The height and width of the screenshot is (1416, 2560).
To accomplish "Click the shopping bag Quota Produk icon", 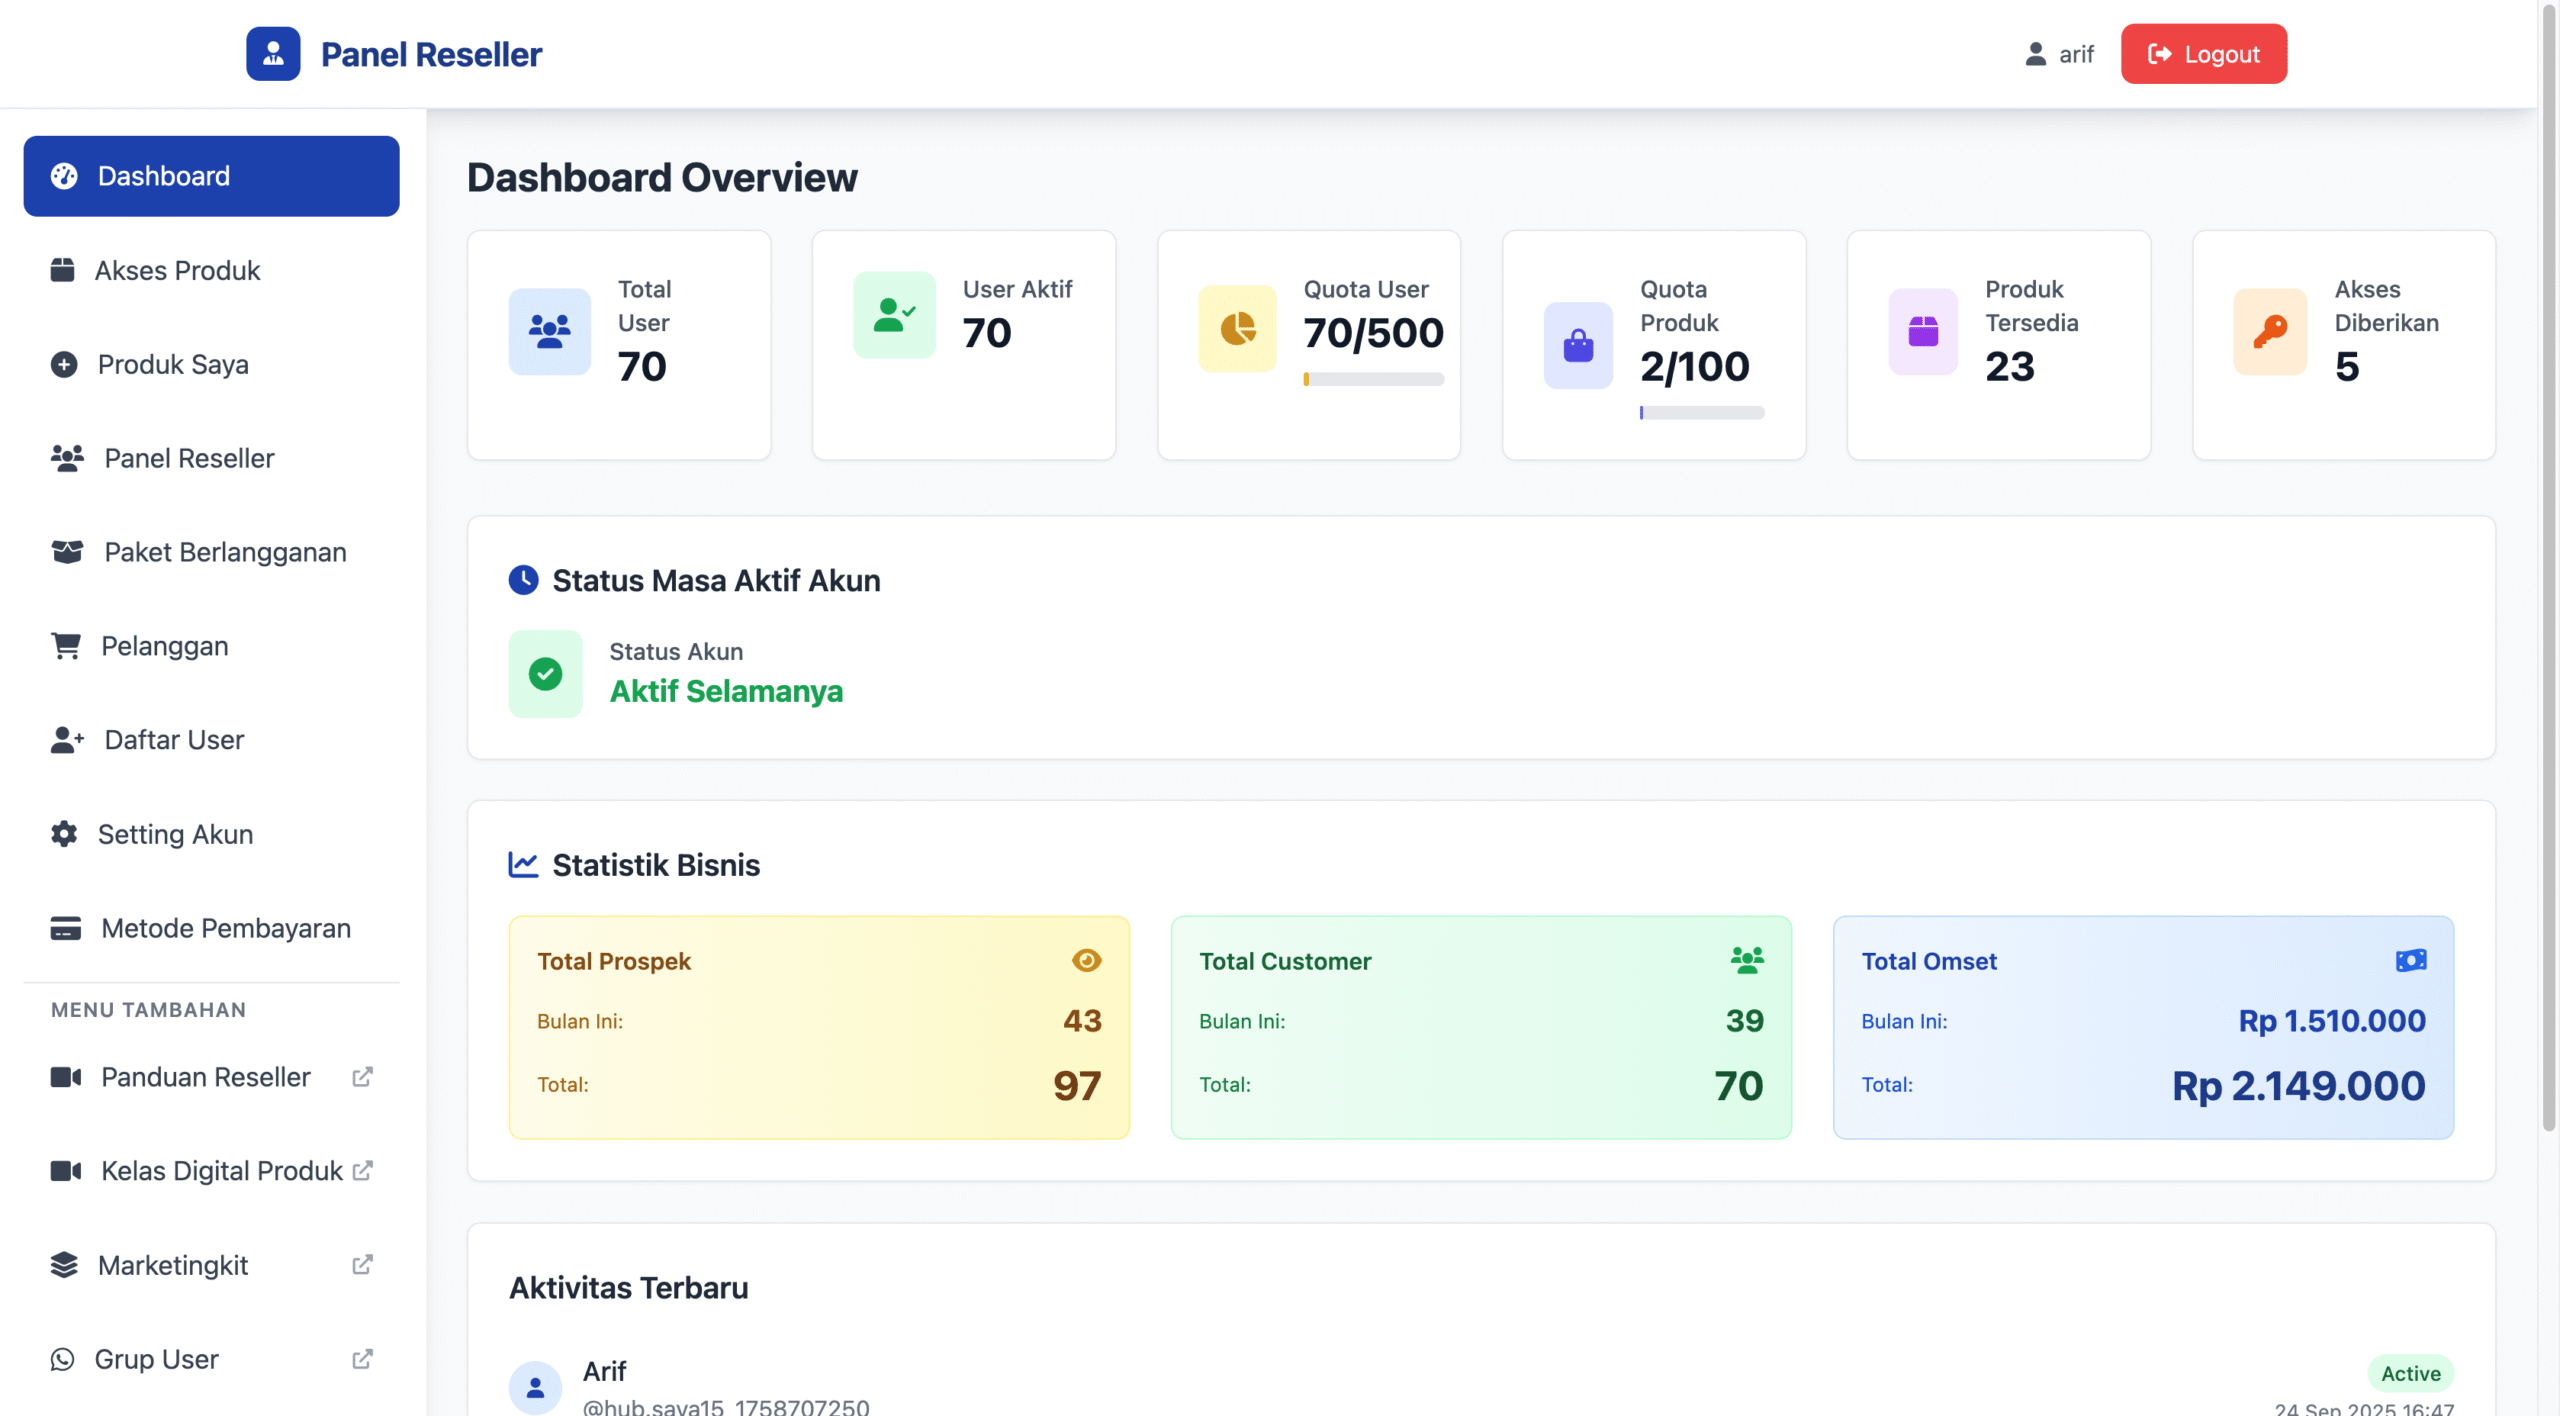I will [1578, 345].
